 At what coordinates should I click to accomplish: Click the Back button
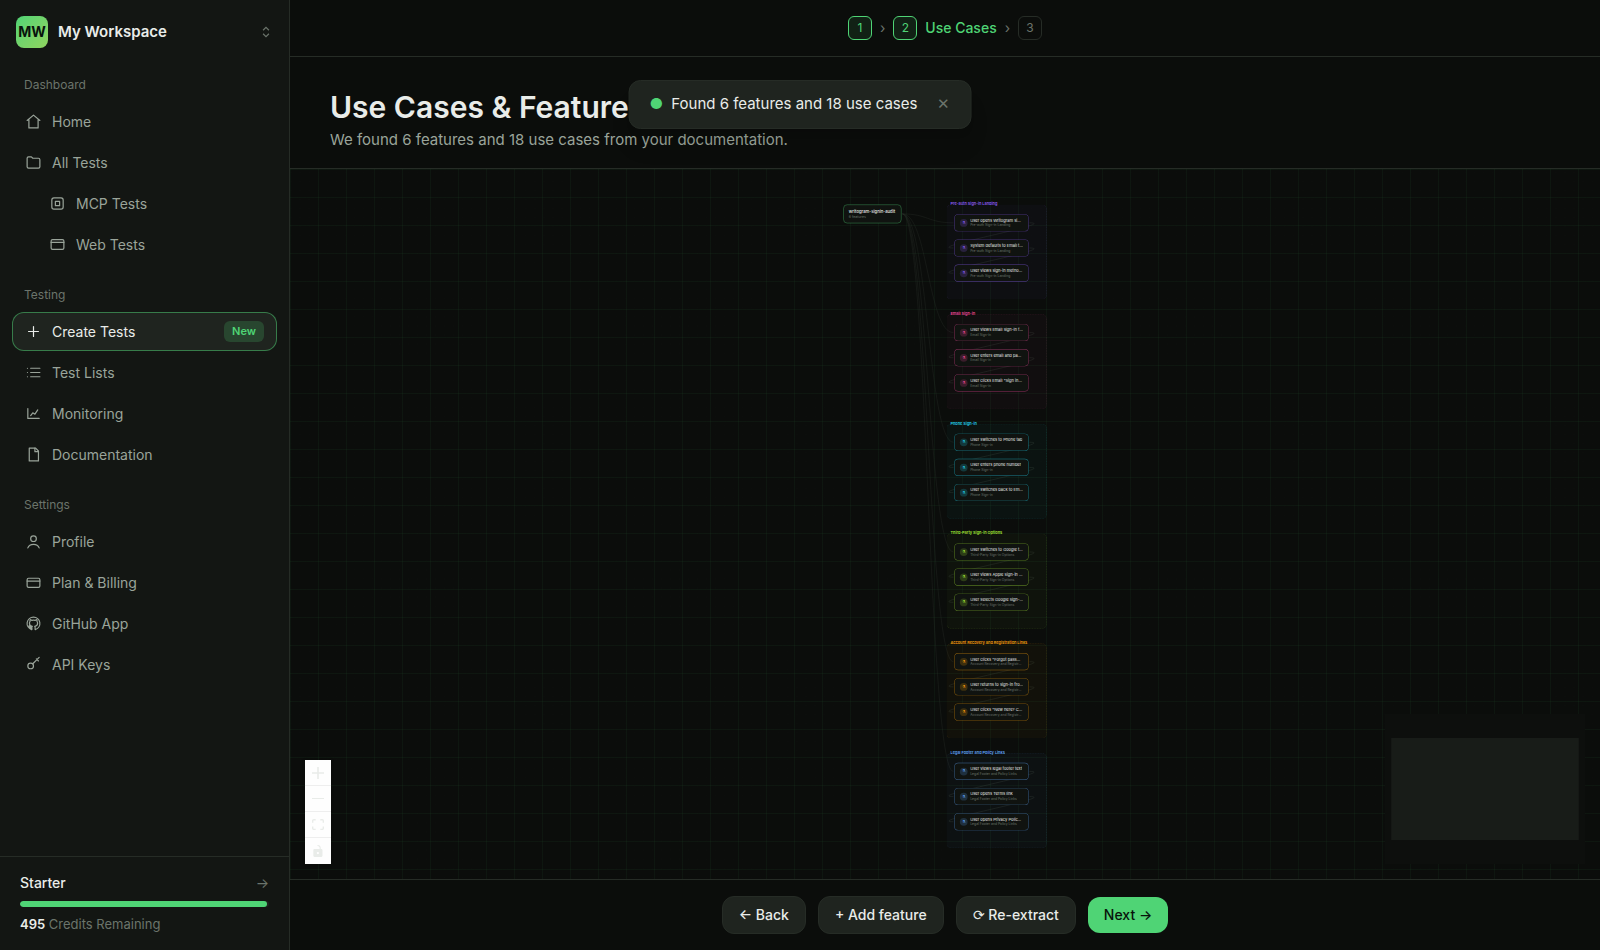point(764,915)
